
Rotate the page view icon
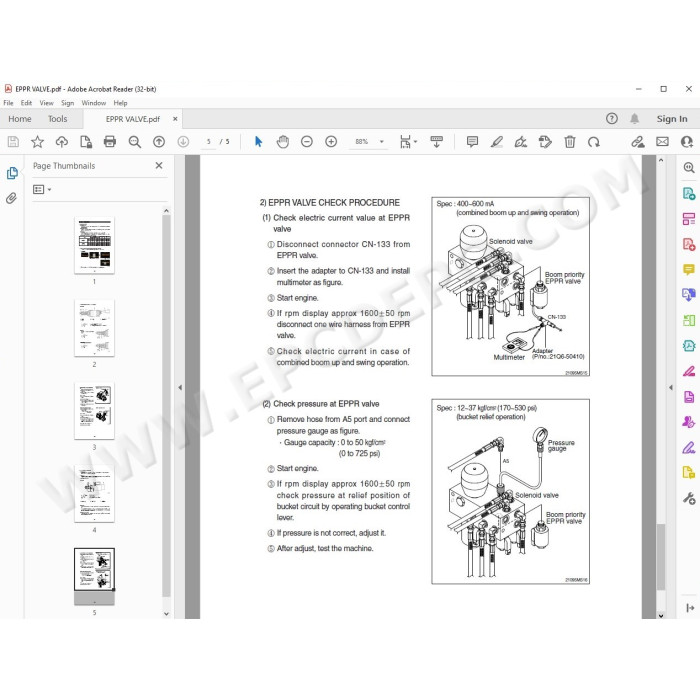(x=594, y=142)
